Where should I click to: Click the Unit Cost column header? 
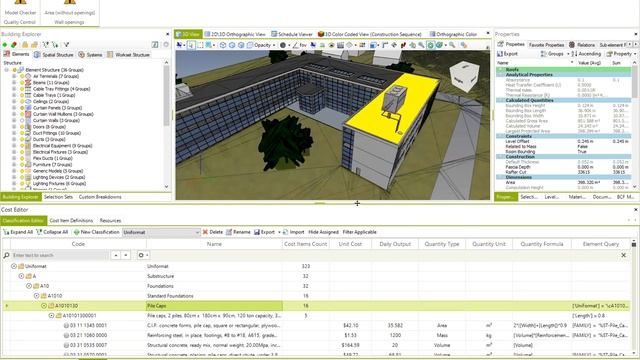point(350,244)
